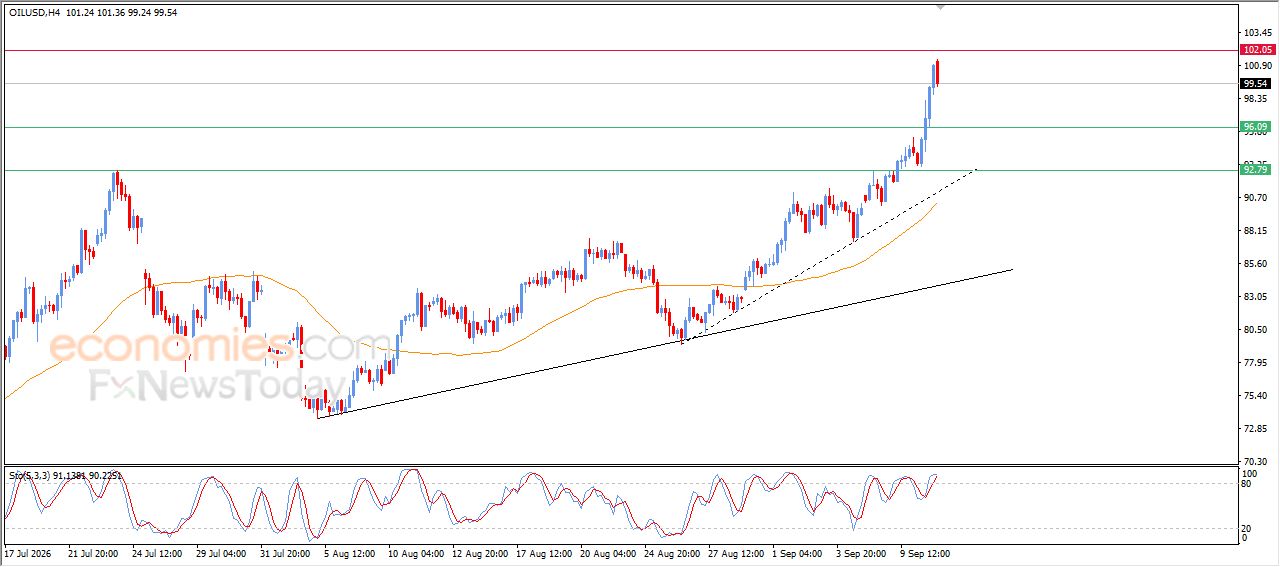The height and width of the screenshot is (567, 1280).
Task: Select the green 96.09 price label
Action: (x=1255, y=127)
